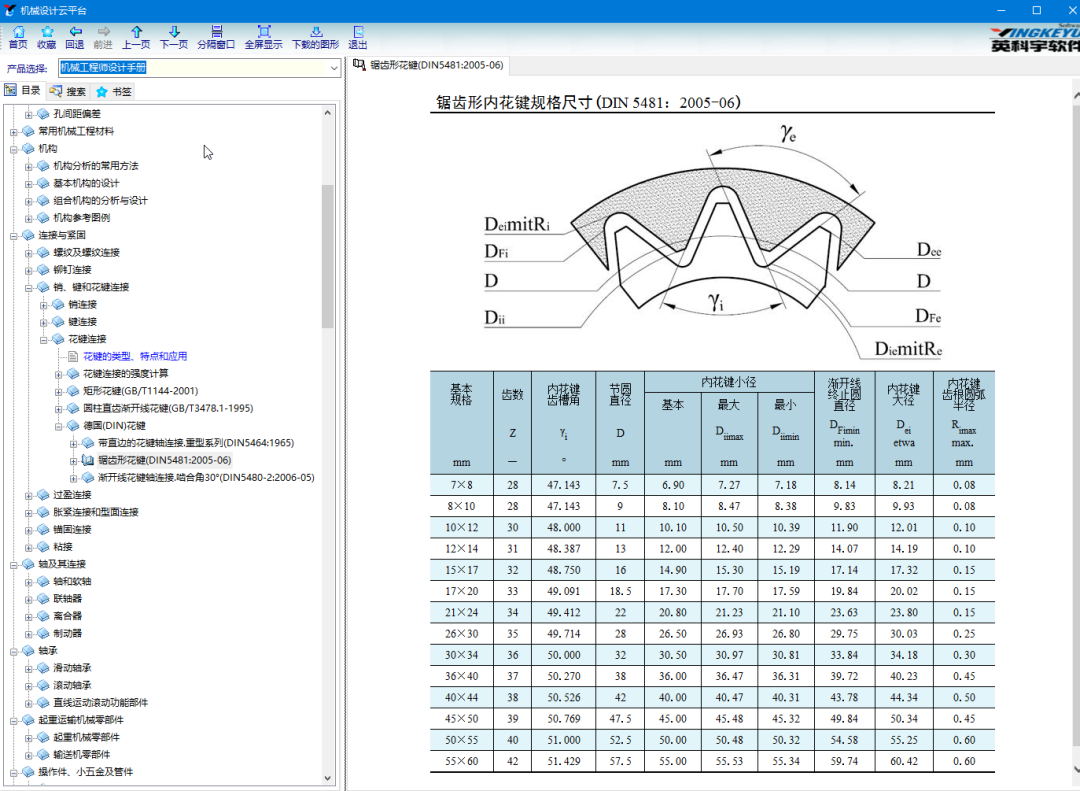Screen dimensions: 1080x791
Task: Click the tree panel scroll-down arrow
Action: pos(328,778)
